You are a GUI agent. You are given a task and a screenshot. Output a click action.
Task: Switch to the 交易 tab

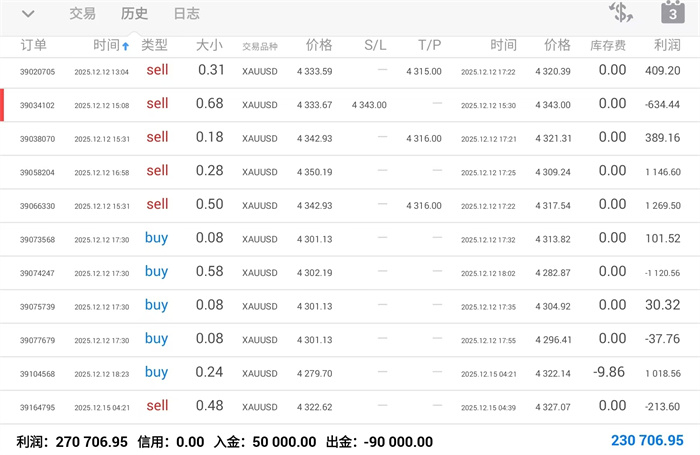coord(83,14)
